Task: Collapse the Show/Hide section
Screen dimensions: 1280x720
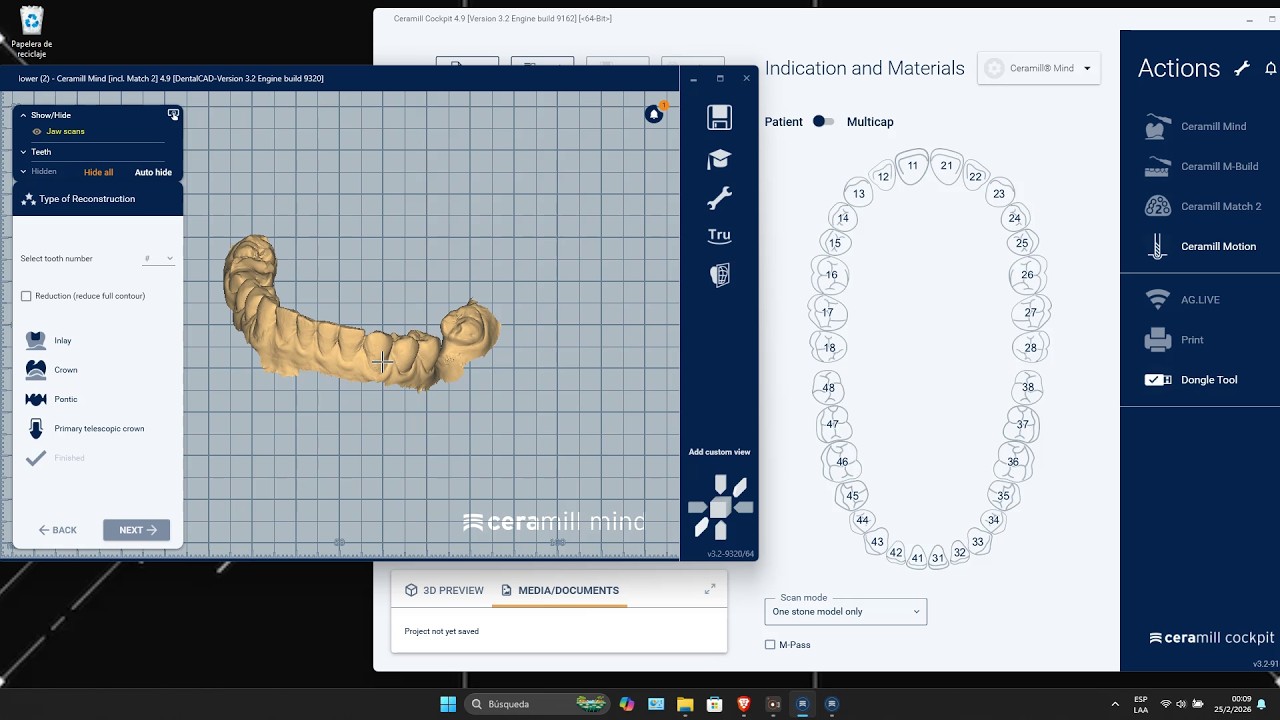Action: tap(23, 115)
